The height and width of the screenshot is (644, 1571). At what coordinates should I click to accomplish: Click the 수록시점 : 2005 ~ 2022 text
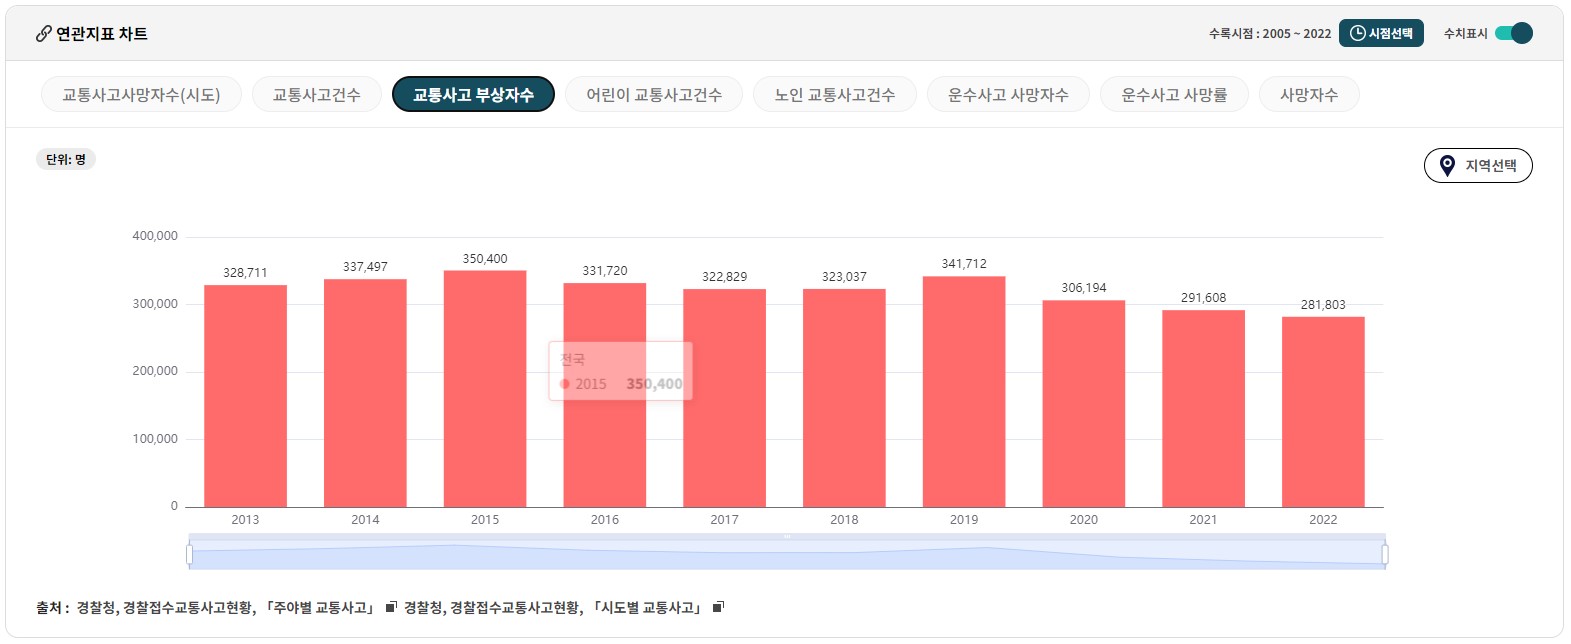[x=1270, y=34]
